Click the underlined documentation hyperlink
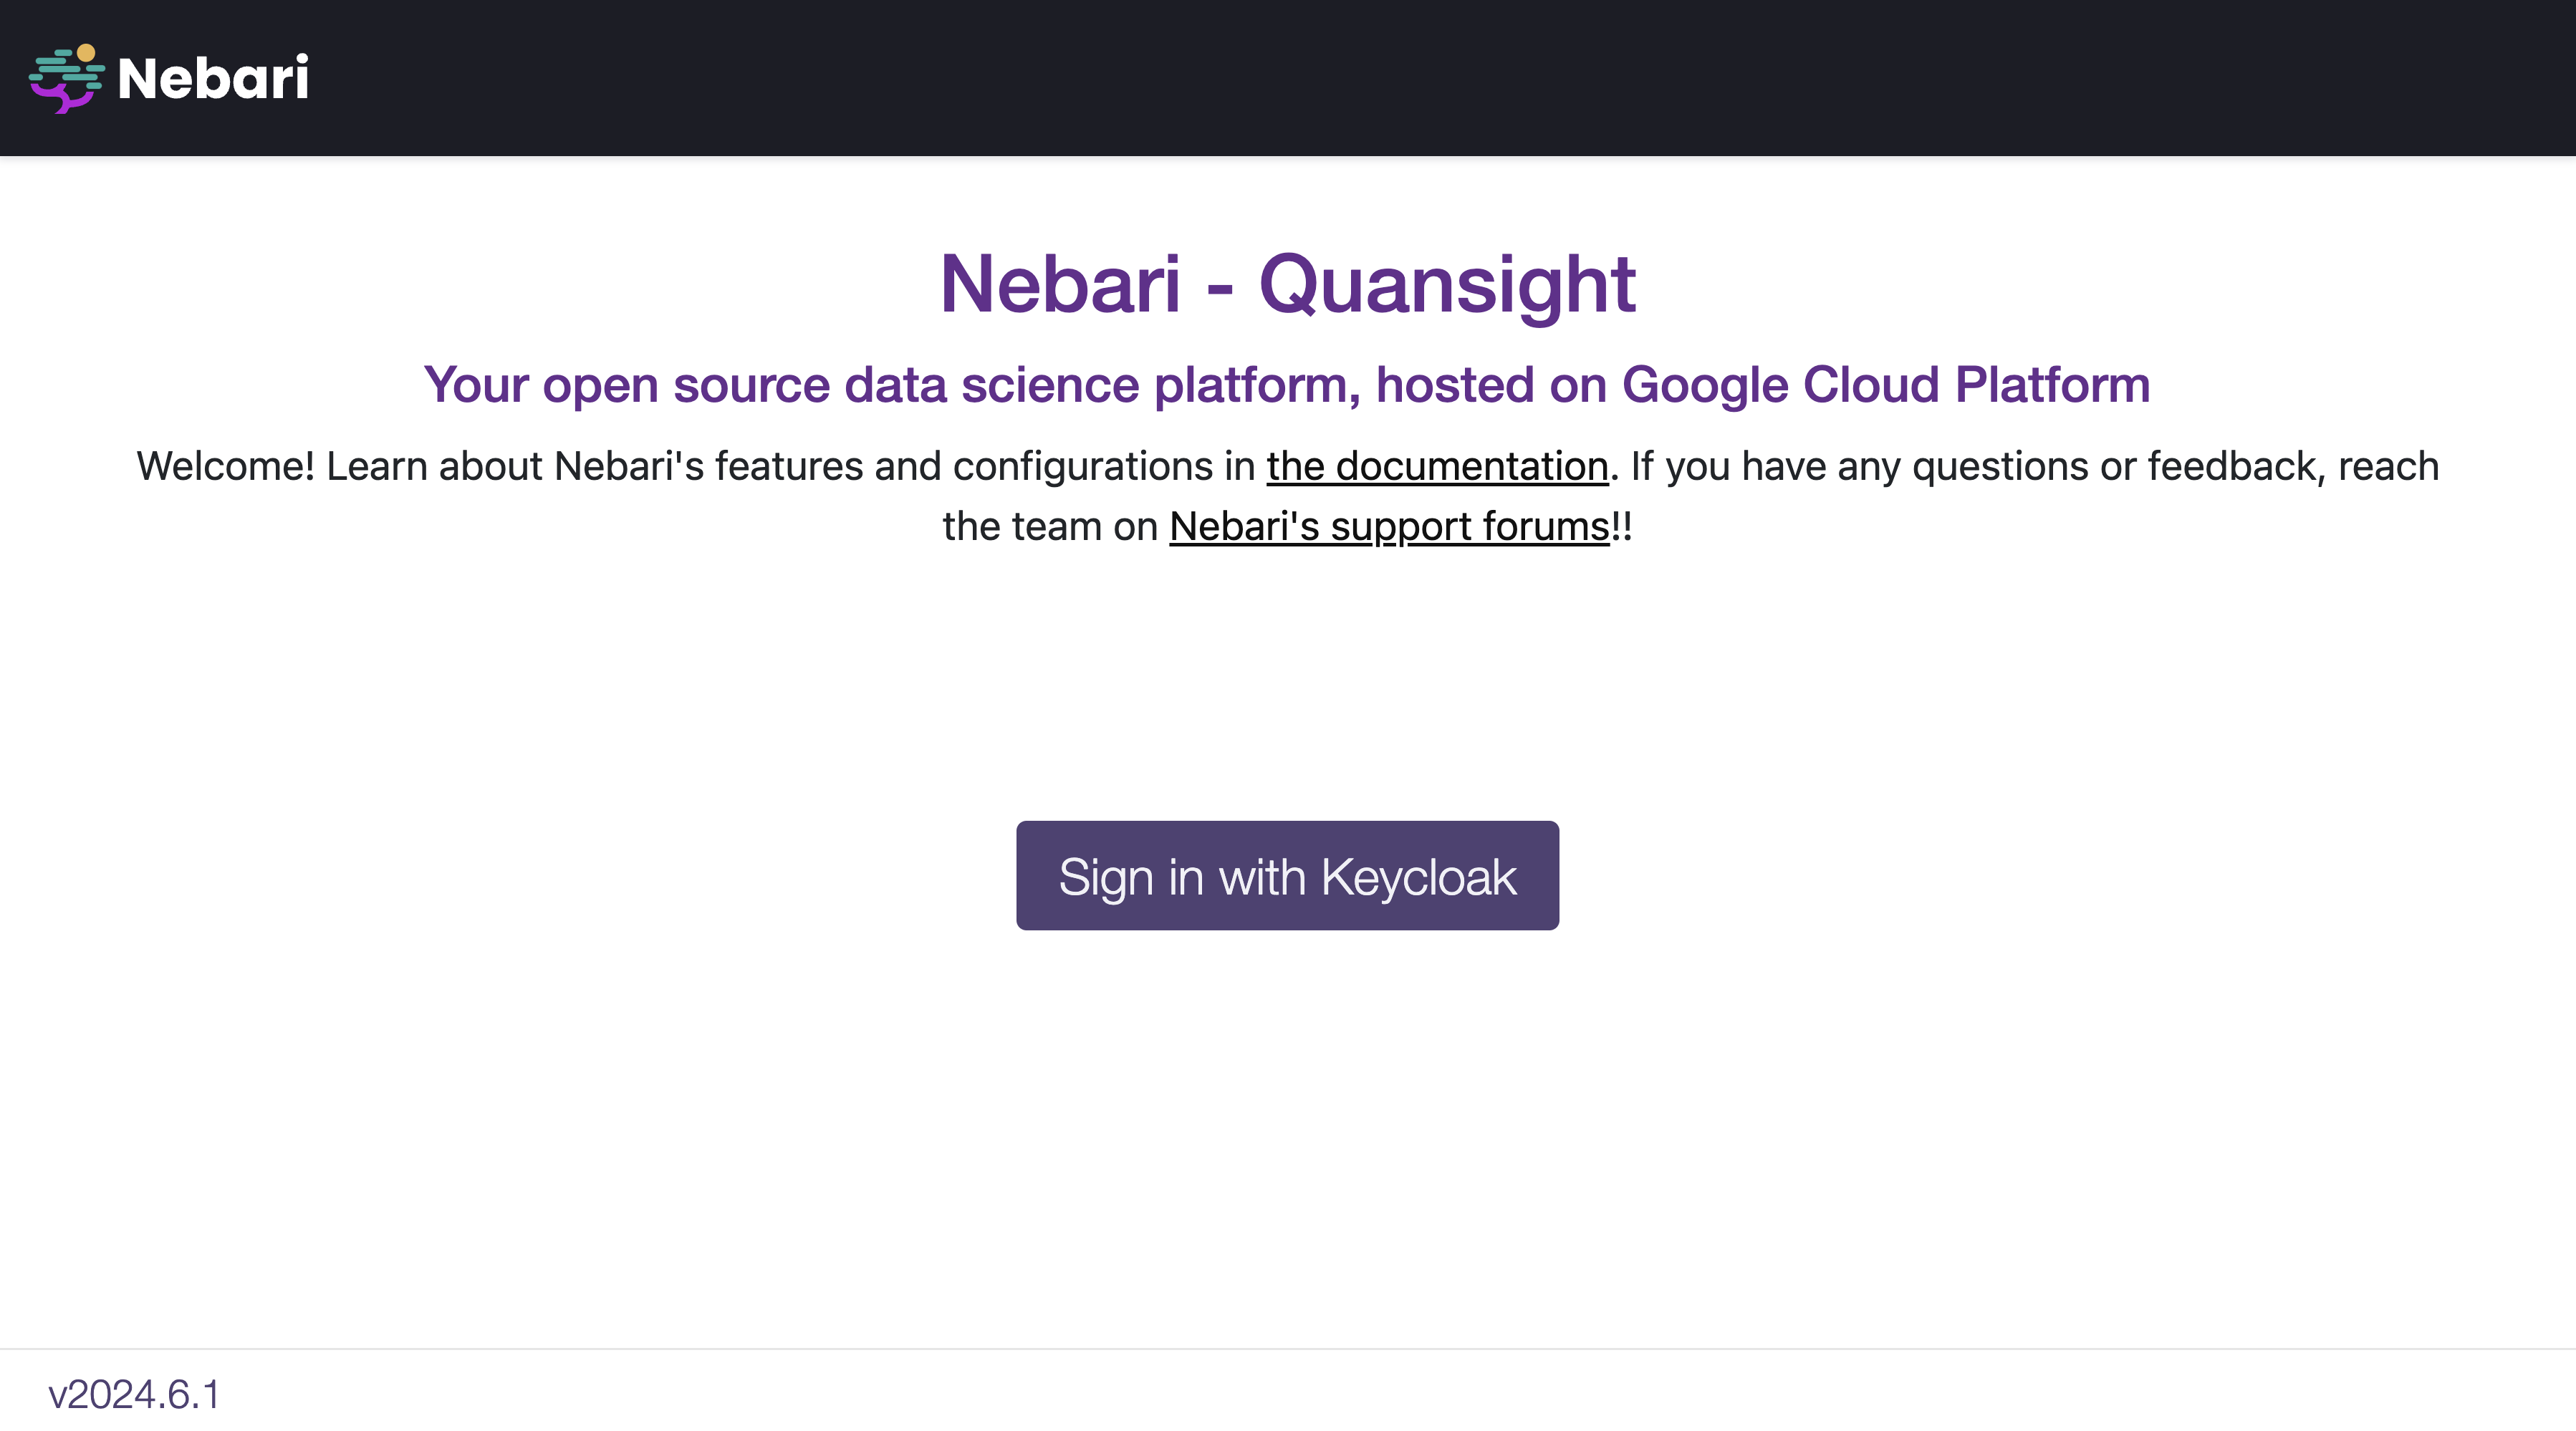The image size is (2576, 1431). (1438, 465)
